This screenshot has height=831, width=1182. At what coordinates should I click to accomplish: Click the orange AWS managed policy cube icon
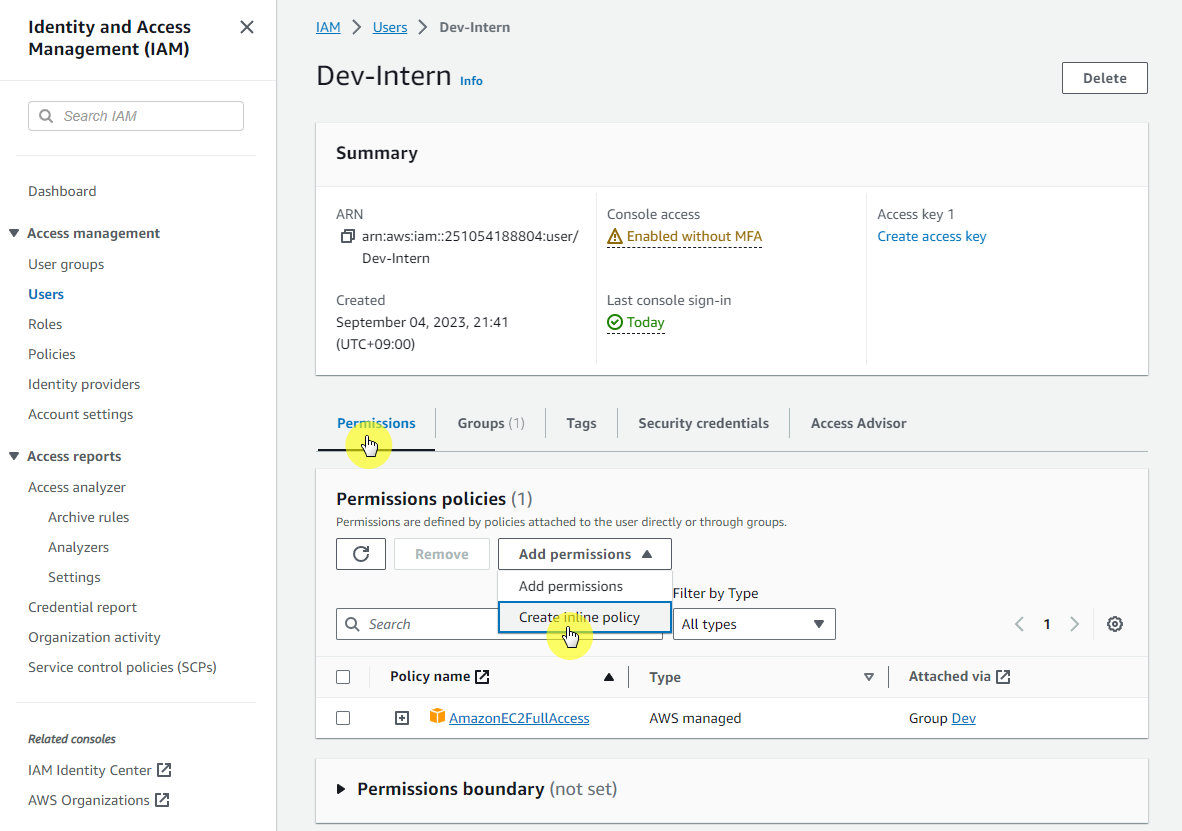pos(437,716)
